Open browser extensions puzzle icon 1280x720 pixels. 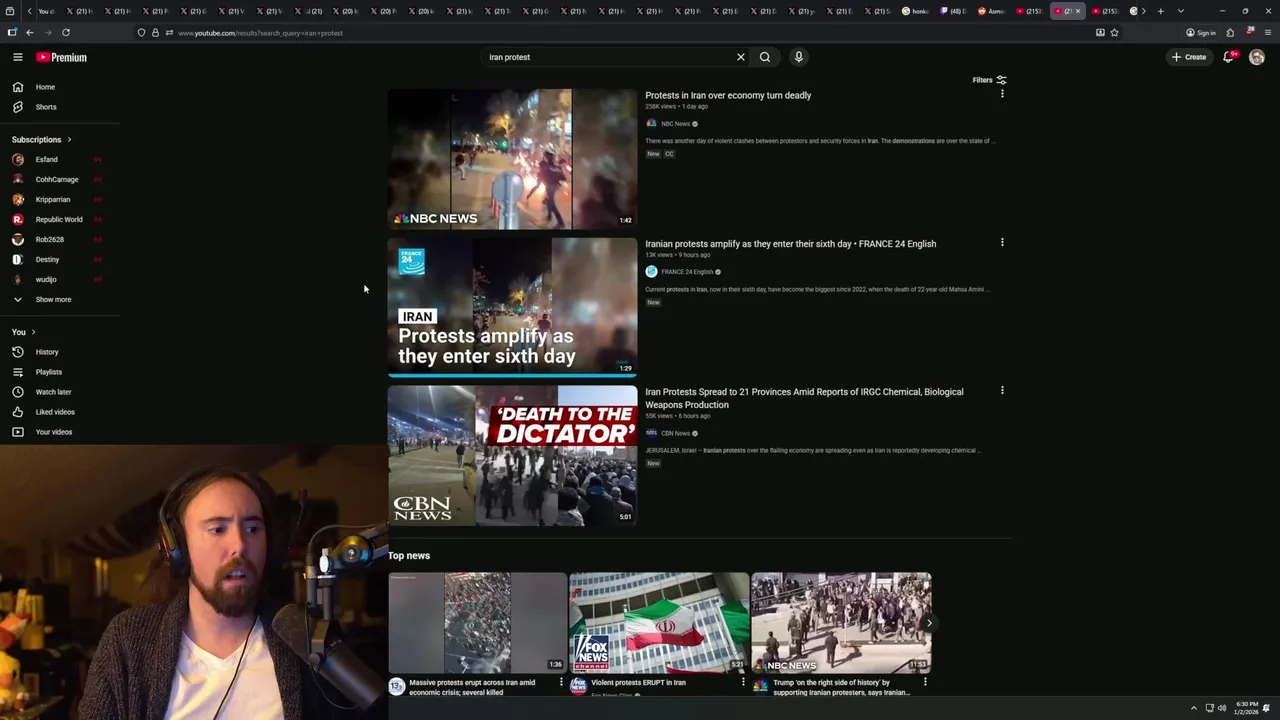coord(1230,32)
